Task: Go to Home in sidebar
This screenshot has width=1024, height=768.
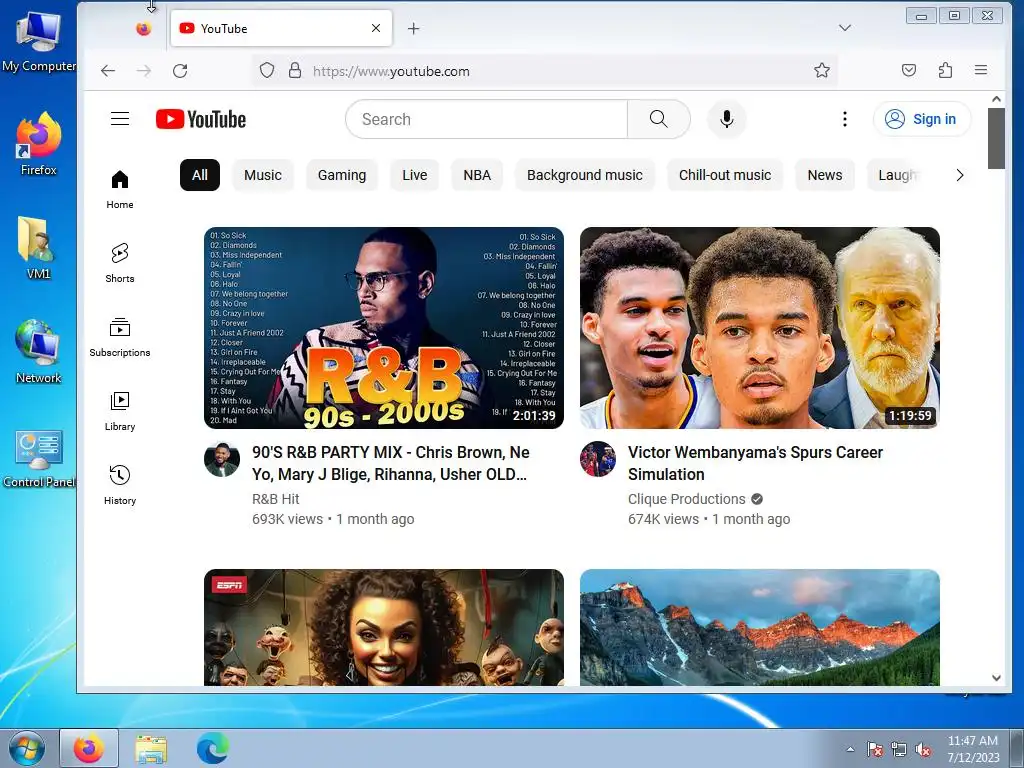Action: [120, 189]
